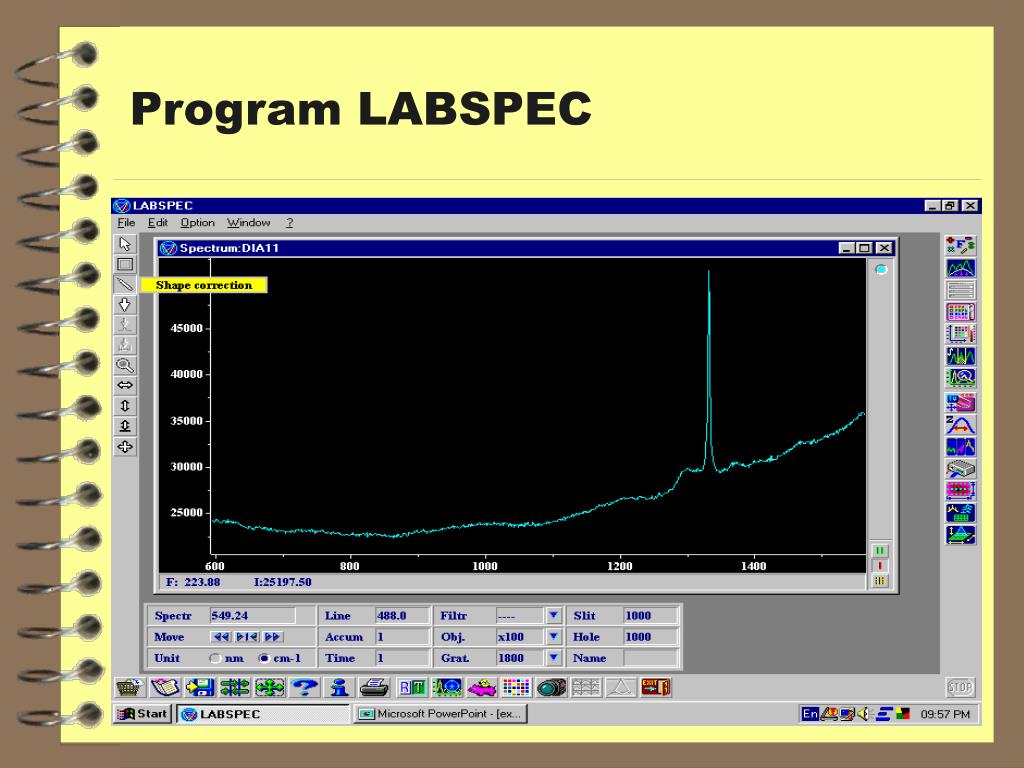This screenshot has width=1024, height=768.
Task: Click the colored dot grid icon
Action: 517,687
